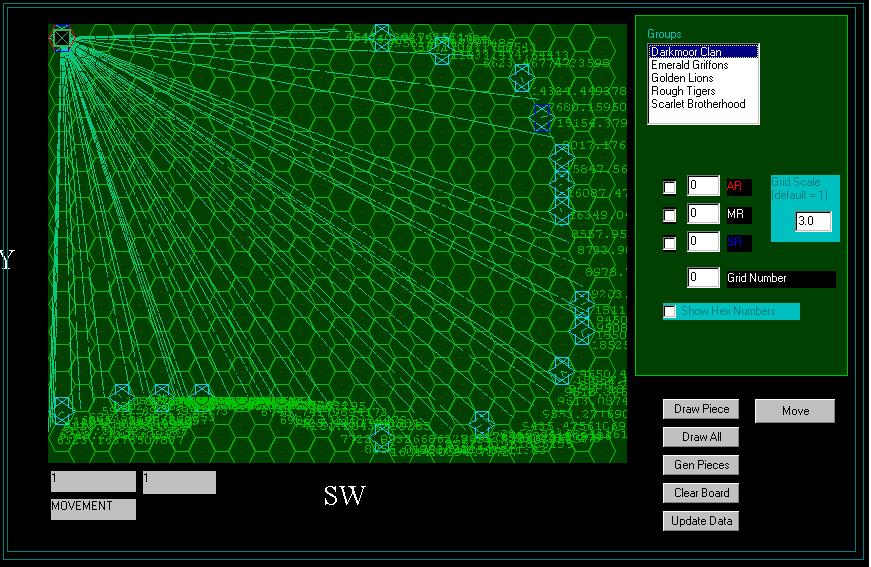871x567 pixels.
Task: Click the Move button
Action: click(795, 411)
